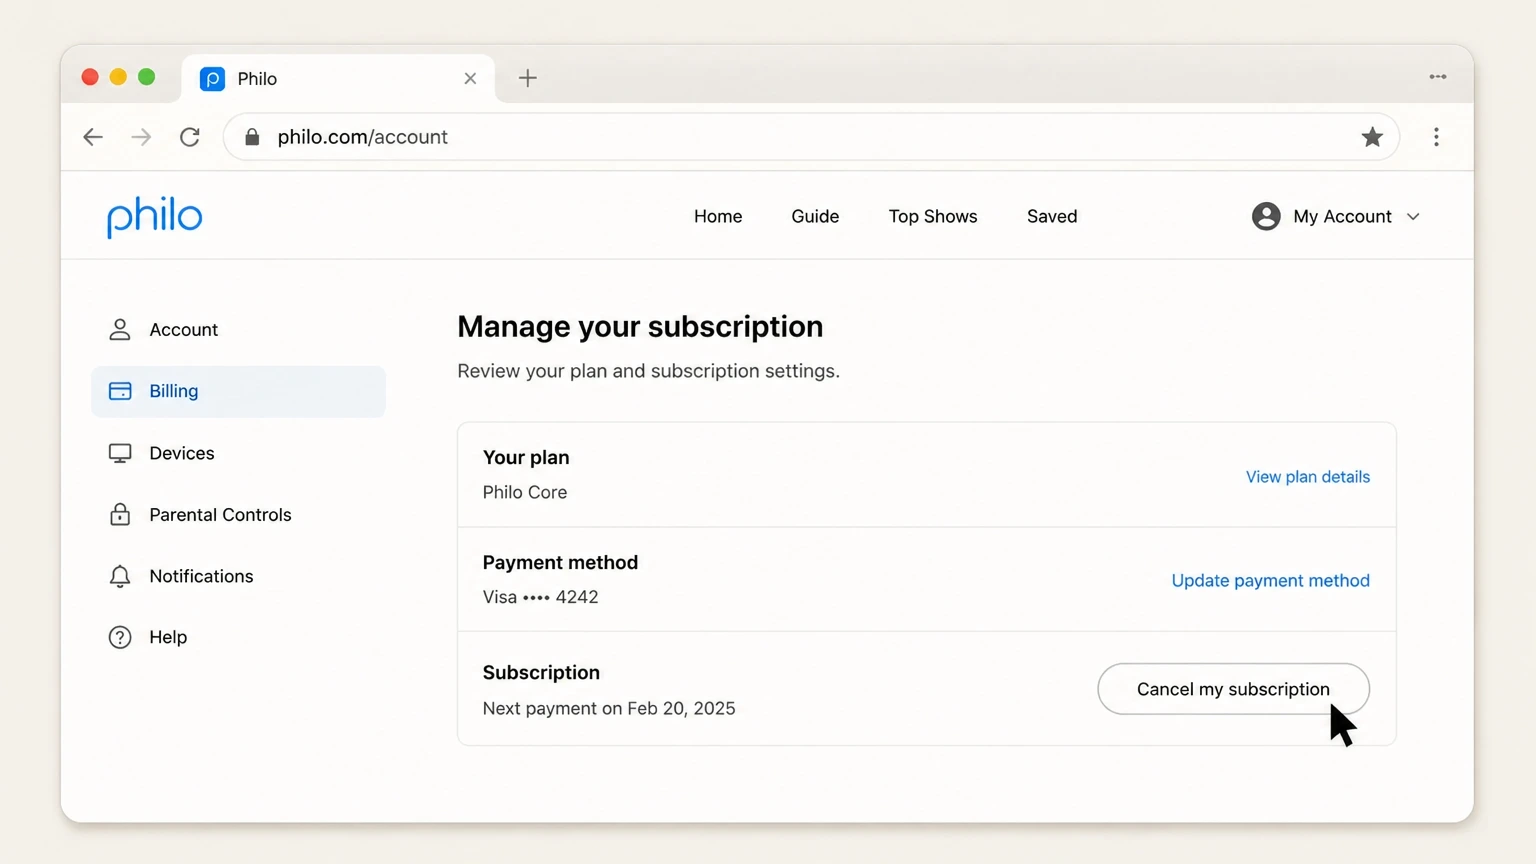Click Review your plan and subscription settings text
Viewport: 1536px width, 864px height.
(648, 371)
